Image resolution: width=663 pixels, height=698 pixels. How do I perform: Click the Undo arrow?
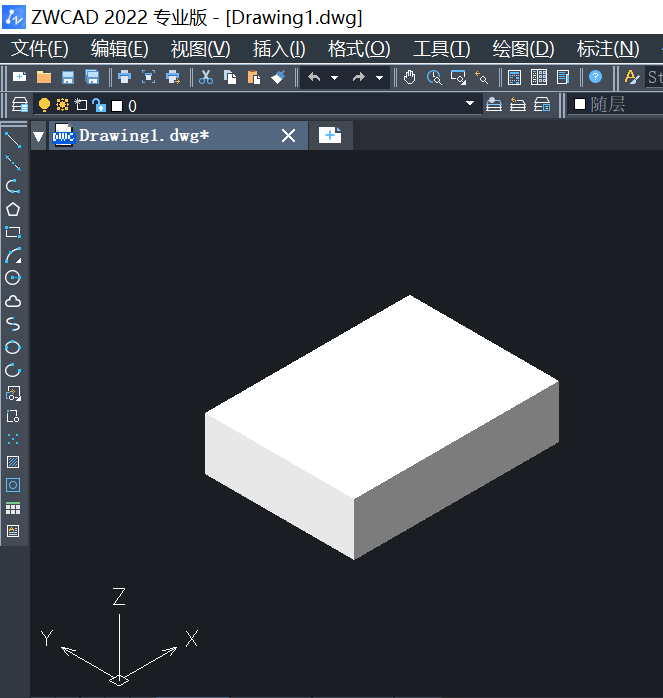coord(314,77)
